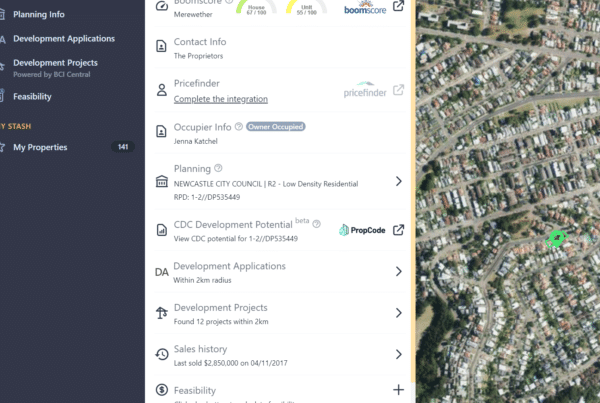Click the Pricefinder external link icon
This screenshot has width=600, height=403.
[x=398, y=90]
